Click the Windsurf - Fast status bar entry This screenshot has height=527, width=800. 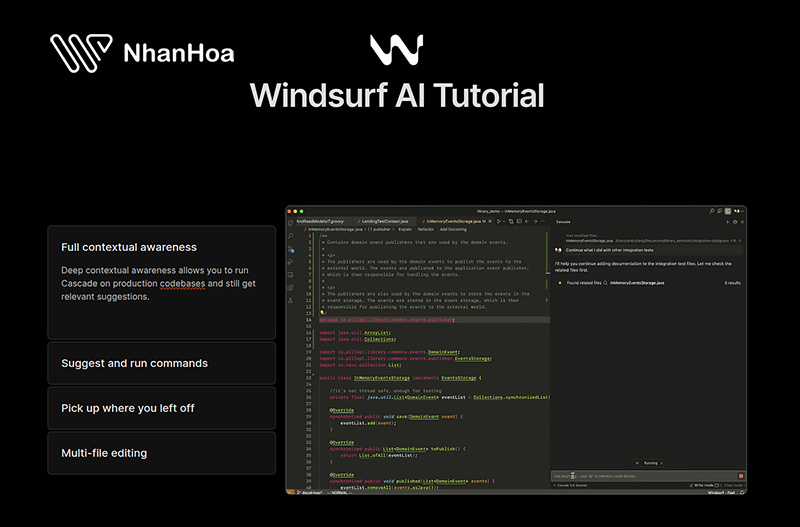721,492
